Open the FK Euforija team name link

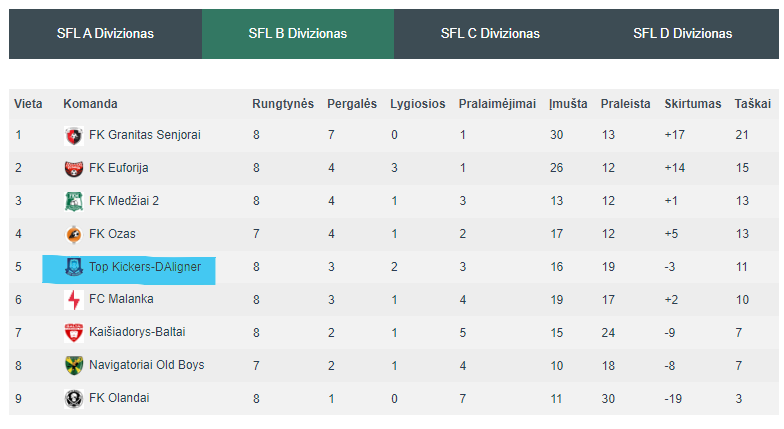(118, 168)
